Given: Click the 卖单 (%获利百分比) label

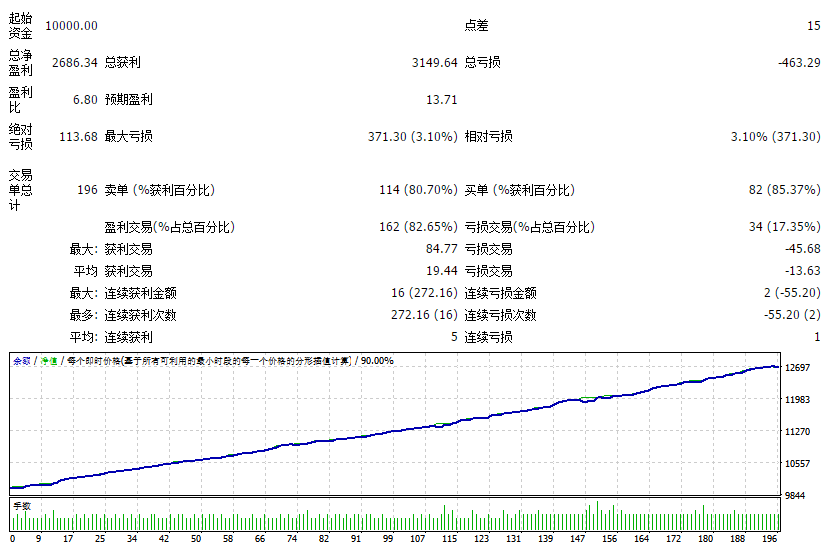Looking at the screenshot, I should tap(160, 190).
